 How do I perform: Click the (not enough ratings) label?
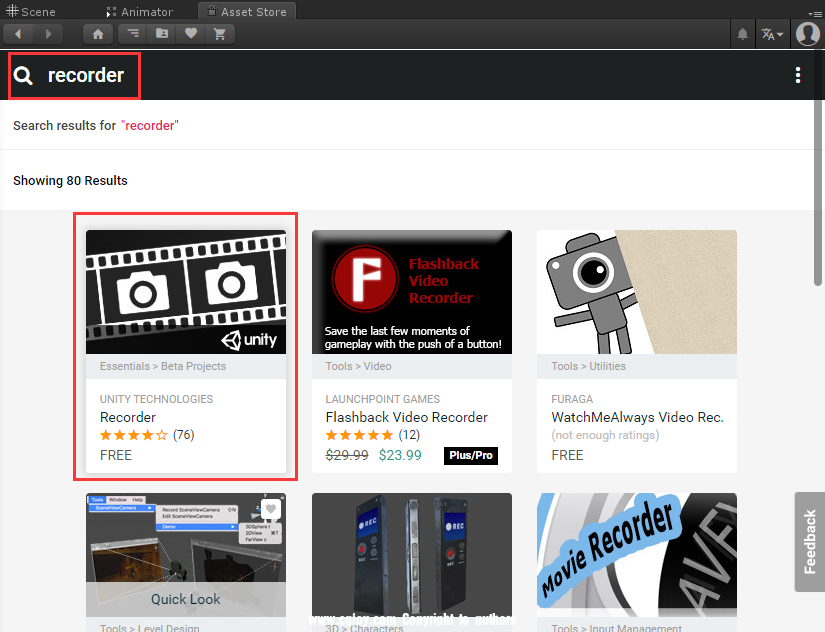click(605, 435)
